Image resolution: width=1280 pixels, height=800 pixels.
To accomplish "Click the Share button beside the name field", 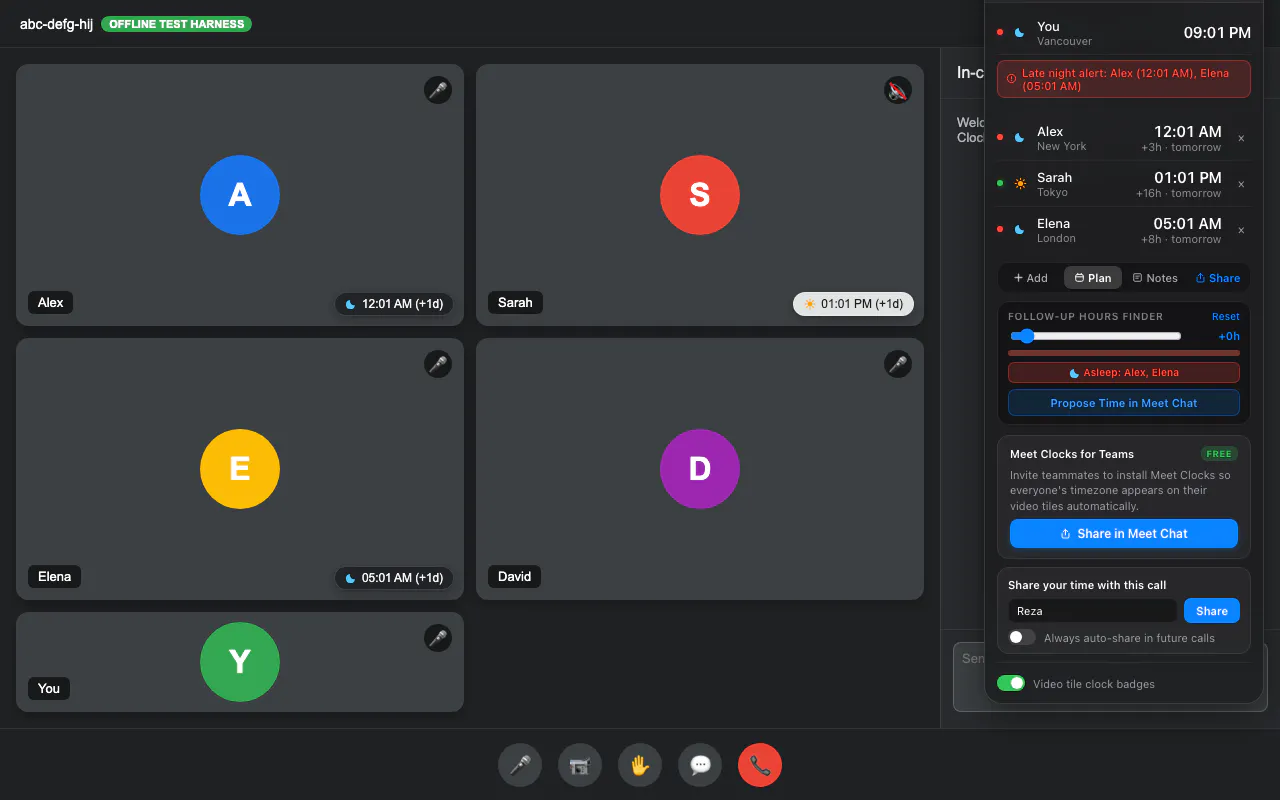I will point(1212,611).
